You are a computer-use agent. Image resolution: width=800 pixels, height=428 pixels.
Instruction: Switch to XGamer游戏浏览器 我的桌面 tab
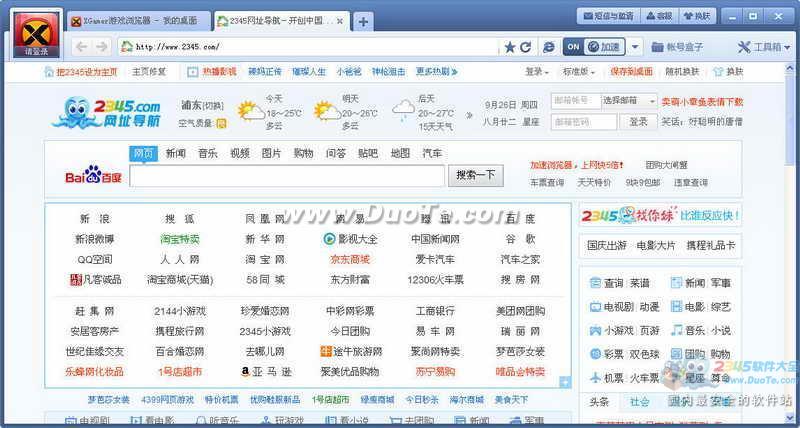tap(137, 21)
